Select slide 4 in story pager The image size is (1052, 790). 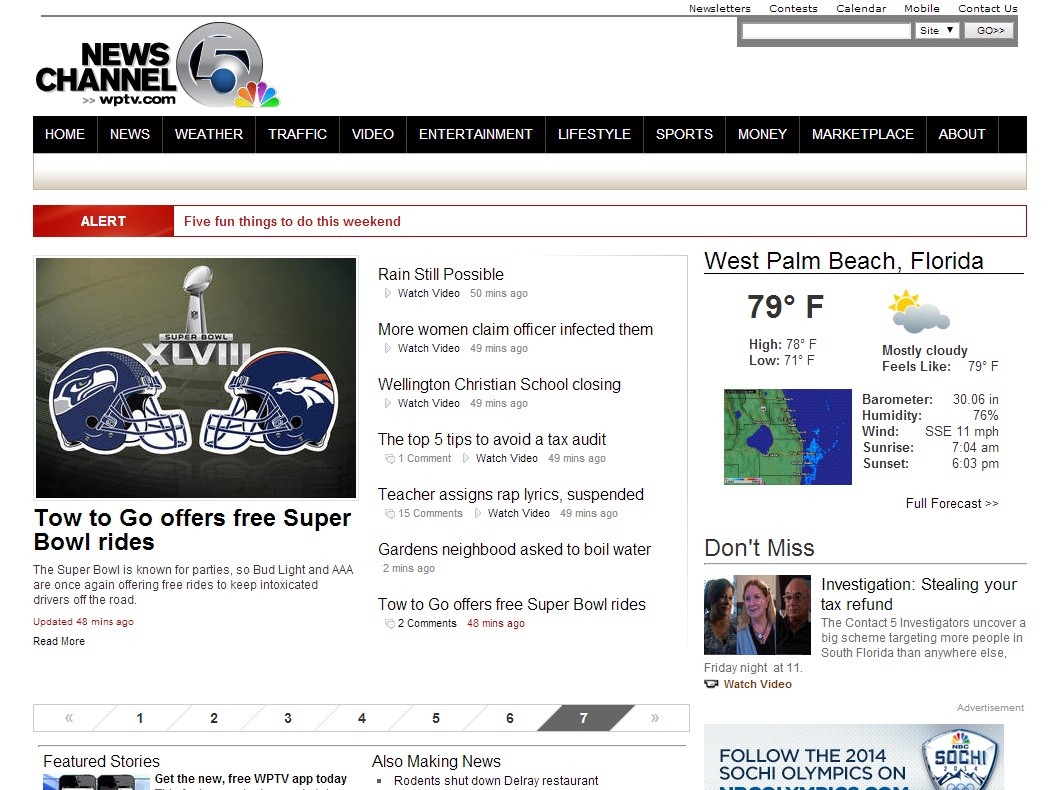point(362,718)
